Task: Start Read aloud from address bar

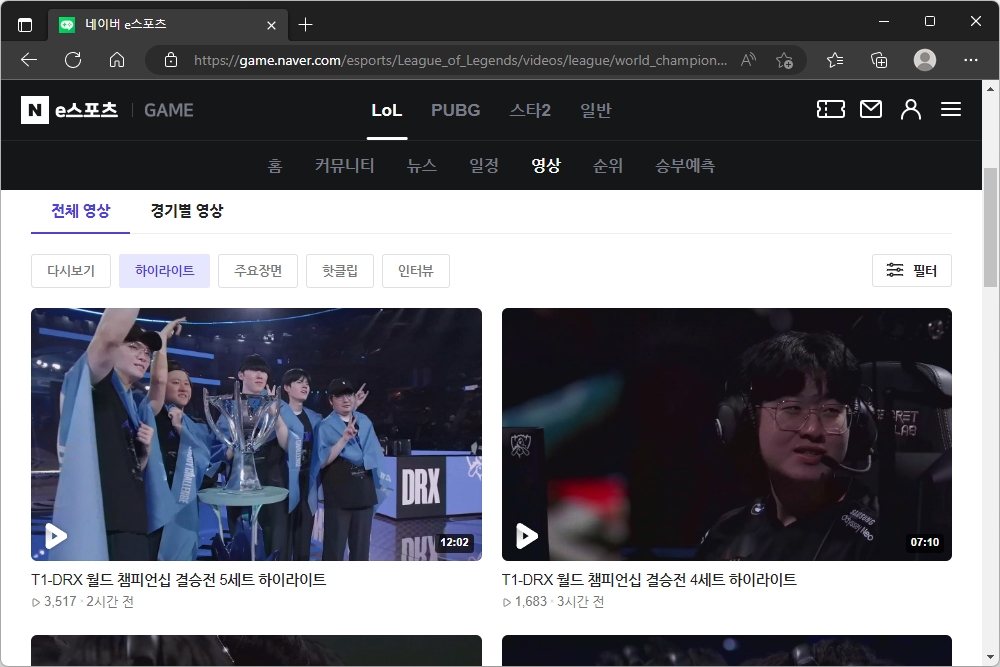Action: point(749,60)
